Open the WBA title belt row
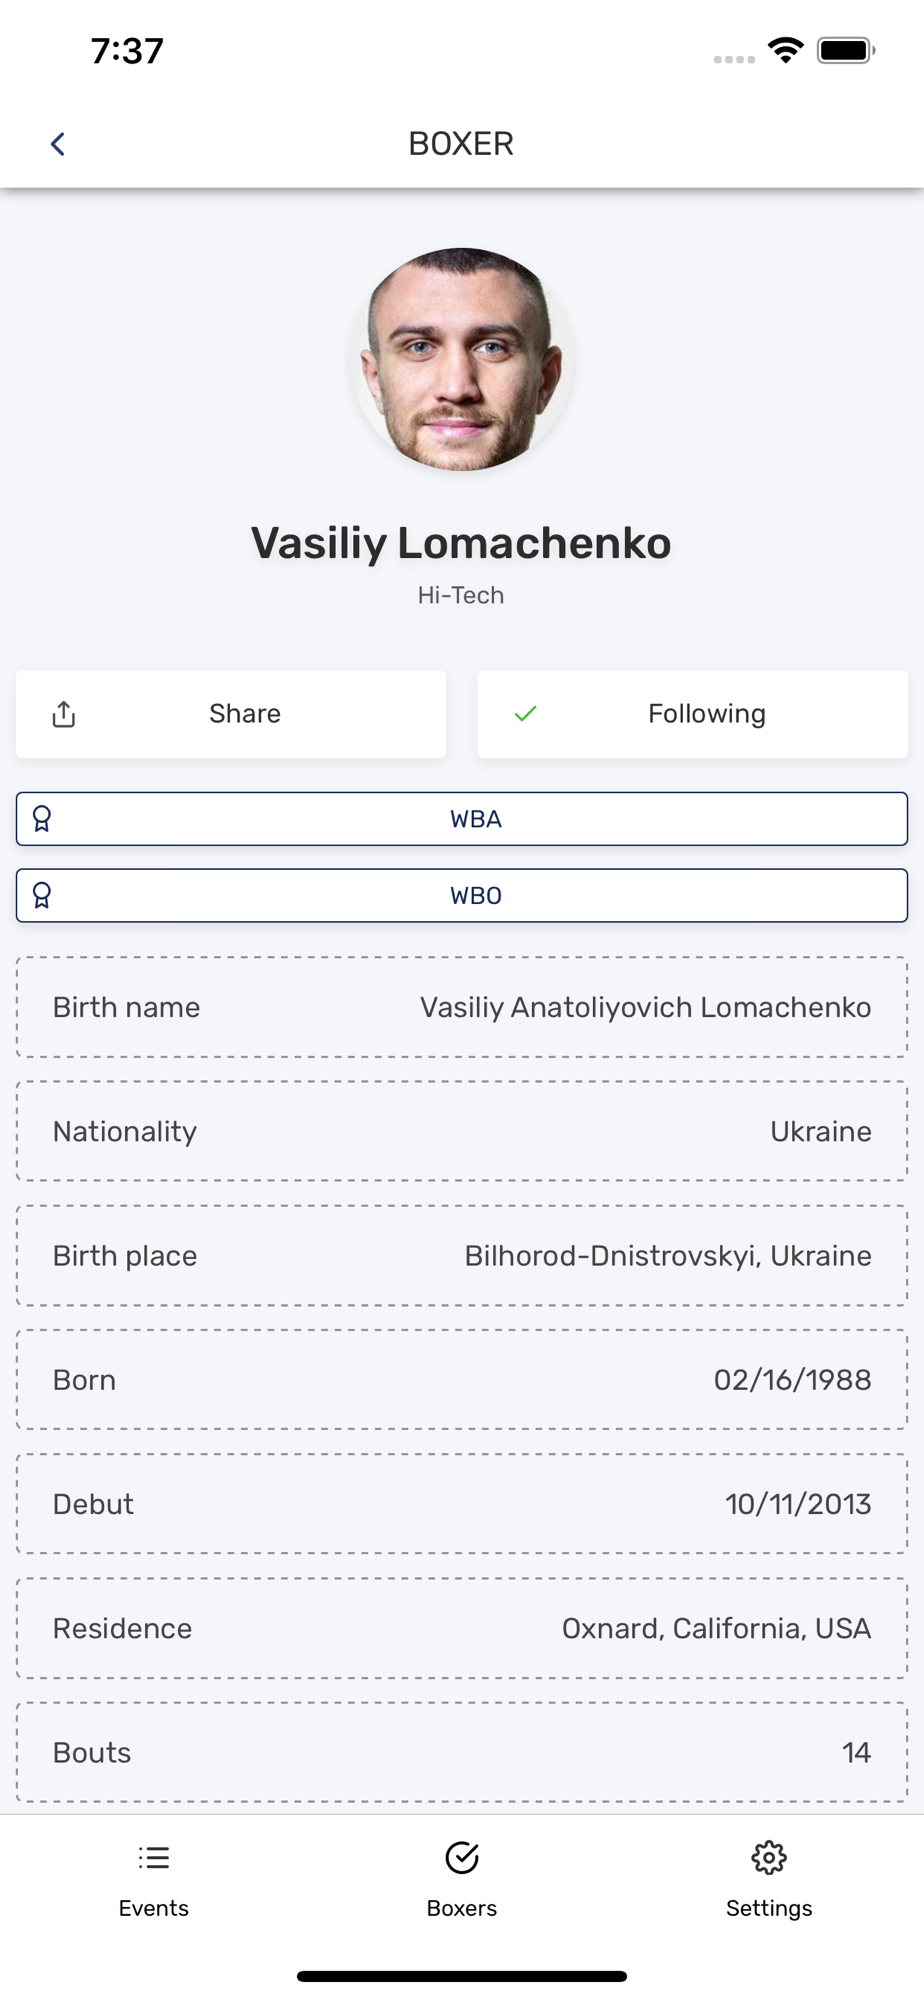This screenshot has height=2000, width=924. coord(462,819)
